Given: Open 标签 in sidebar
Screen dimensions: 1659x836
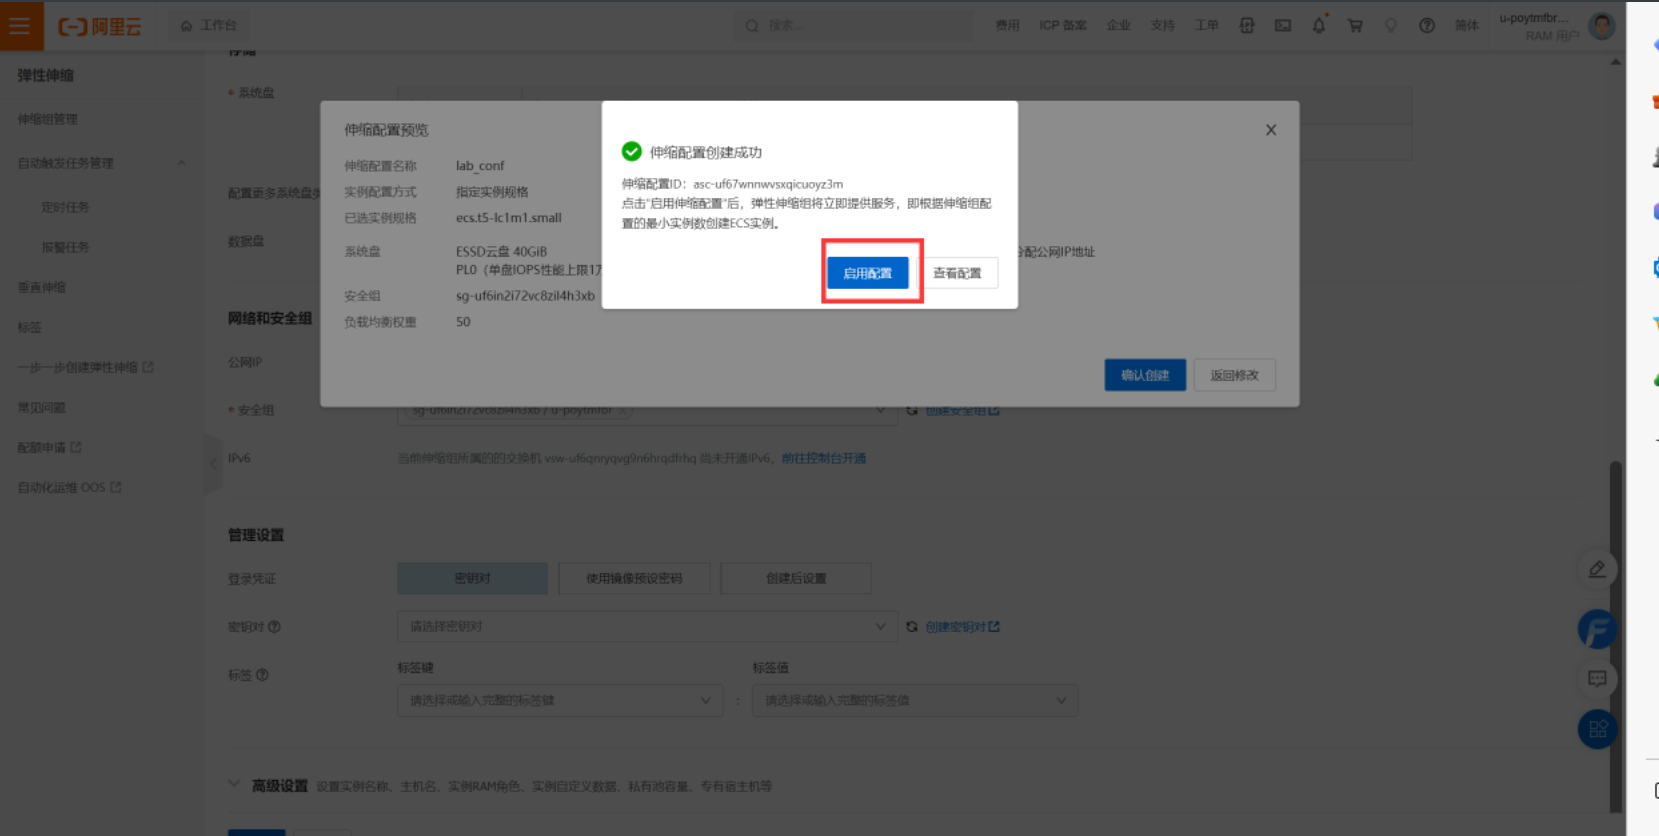Looking at the screenshot, I should coord(29,327).
